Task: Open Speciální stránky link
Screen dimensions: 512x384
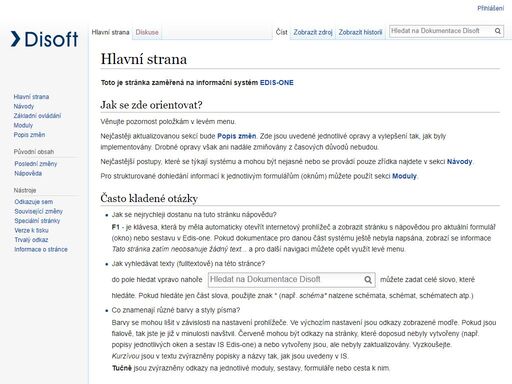Action: pos(37,221)
